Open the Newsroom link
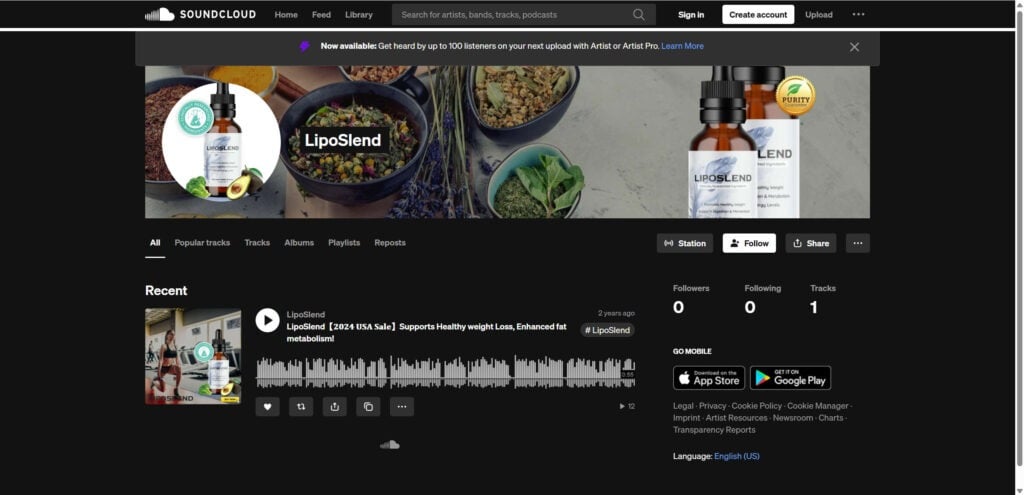The image size is (1024, 495). [793, 418]
